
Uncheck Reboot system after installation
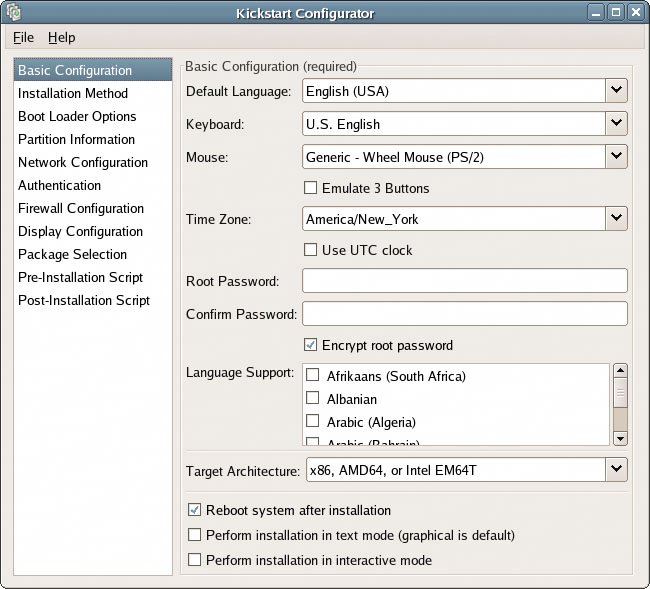(x=196, y=510)
